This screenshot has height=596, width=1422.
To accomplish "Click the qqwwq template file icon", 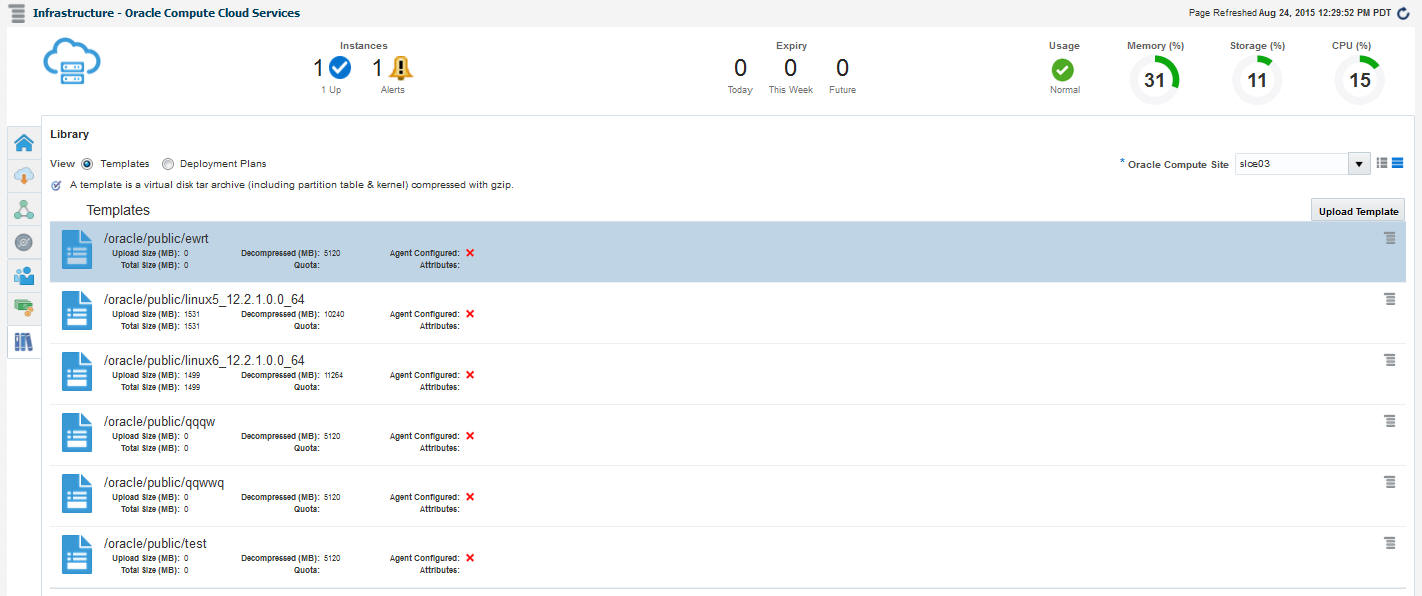I will 77,493.
